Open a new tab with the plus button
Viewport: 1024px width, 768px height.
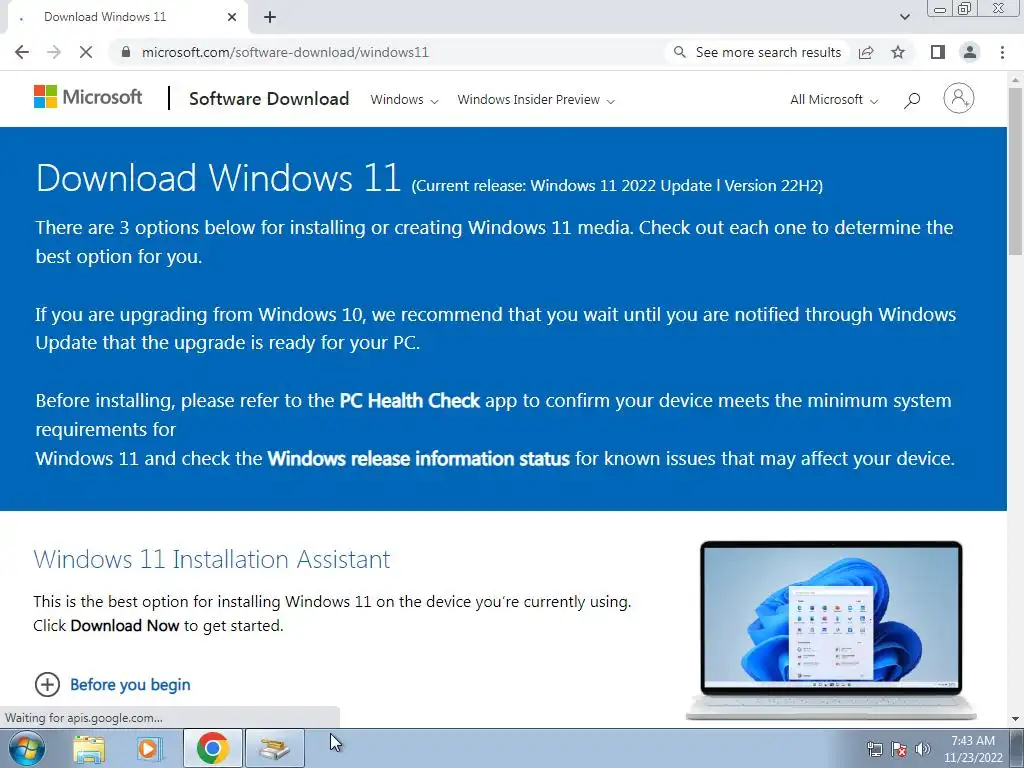coord(270,17)
